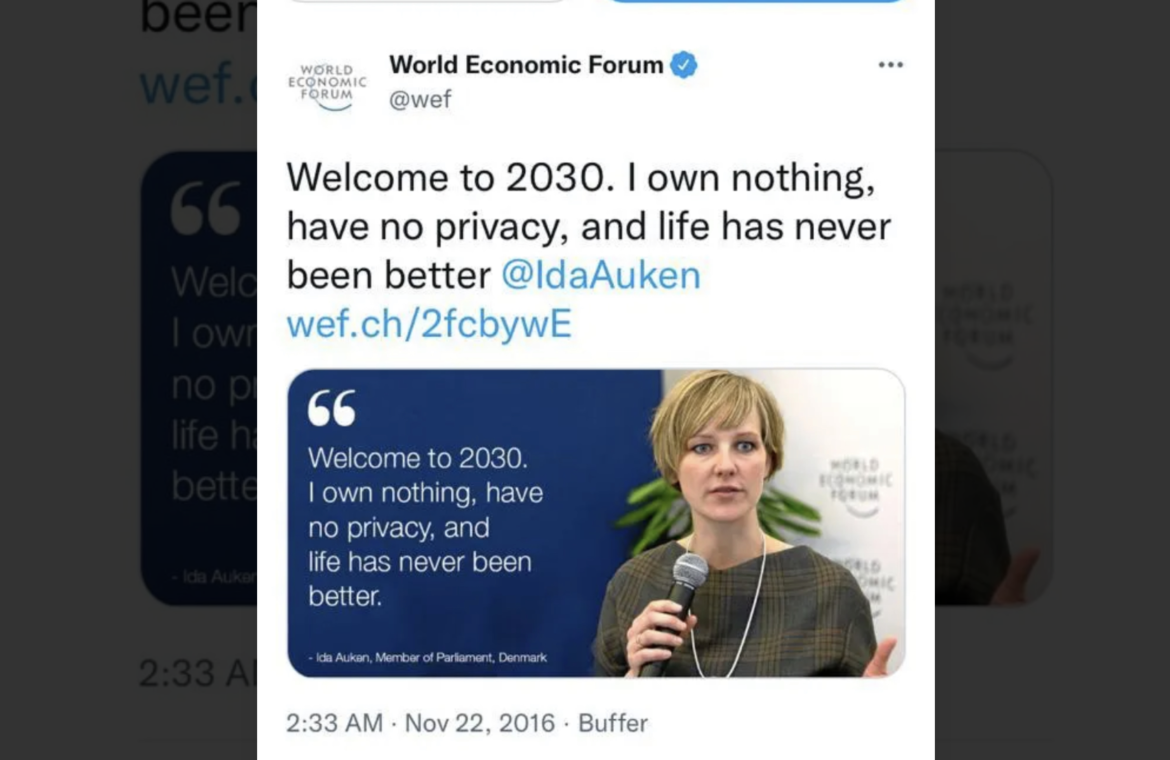This screenshot has width=1170, height=760.
Task: Click the large quotation mark in the image
Action: (332, 408)
